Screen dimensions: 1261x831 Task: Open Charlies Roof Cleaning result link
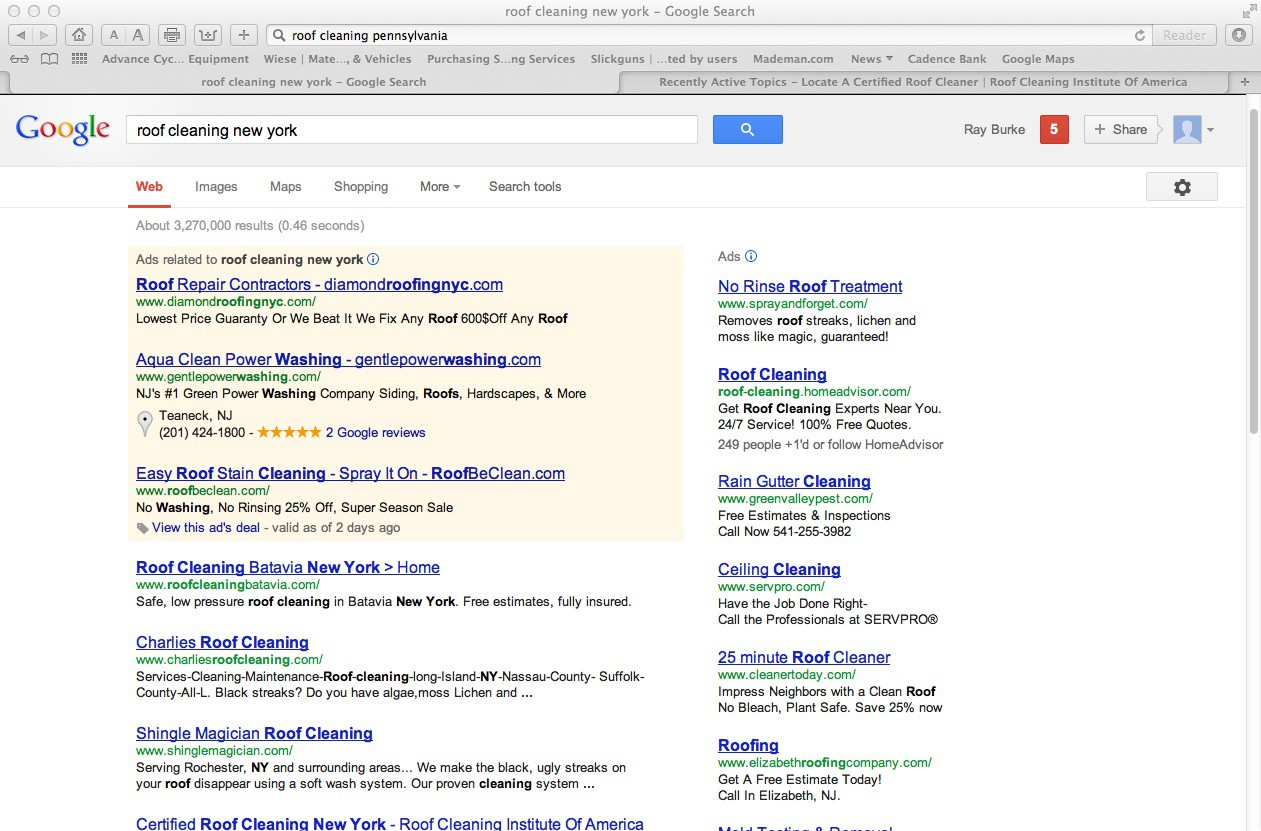point(222,642)
